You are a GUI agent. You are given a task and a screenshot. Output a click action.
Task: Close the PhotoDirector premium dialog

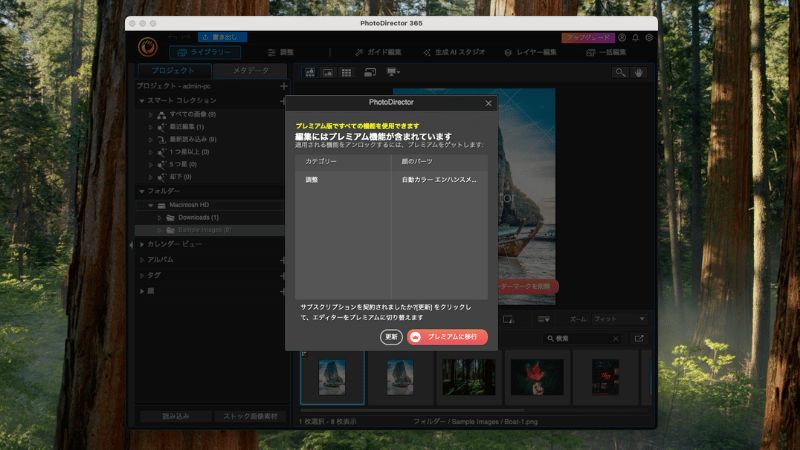click(488, 103)
